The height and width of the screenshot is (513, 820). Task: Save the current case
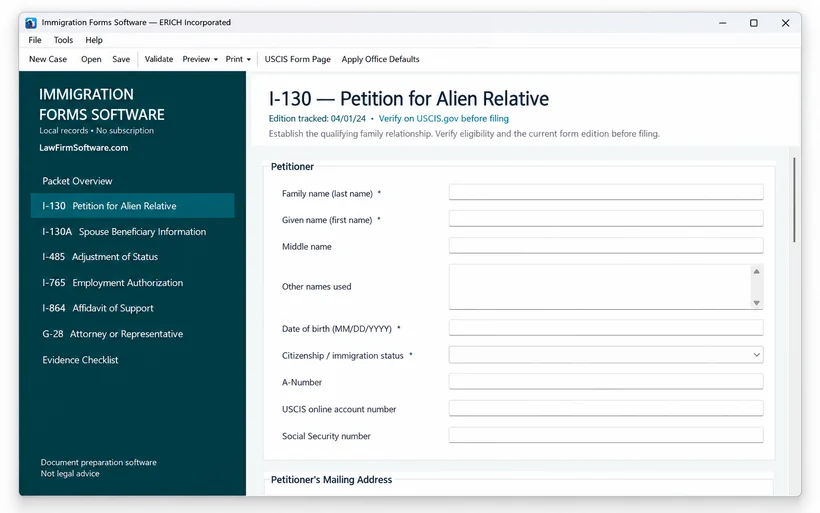point(121,59)
